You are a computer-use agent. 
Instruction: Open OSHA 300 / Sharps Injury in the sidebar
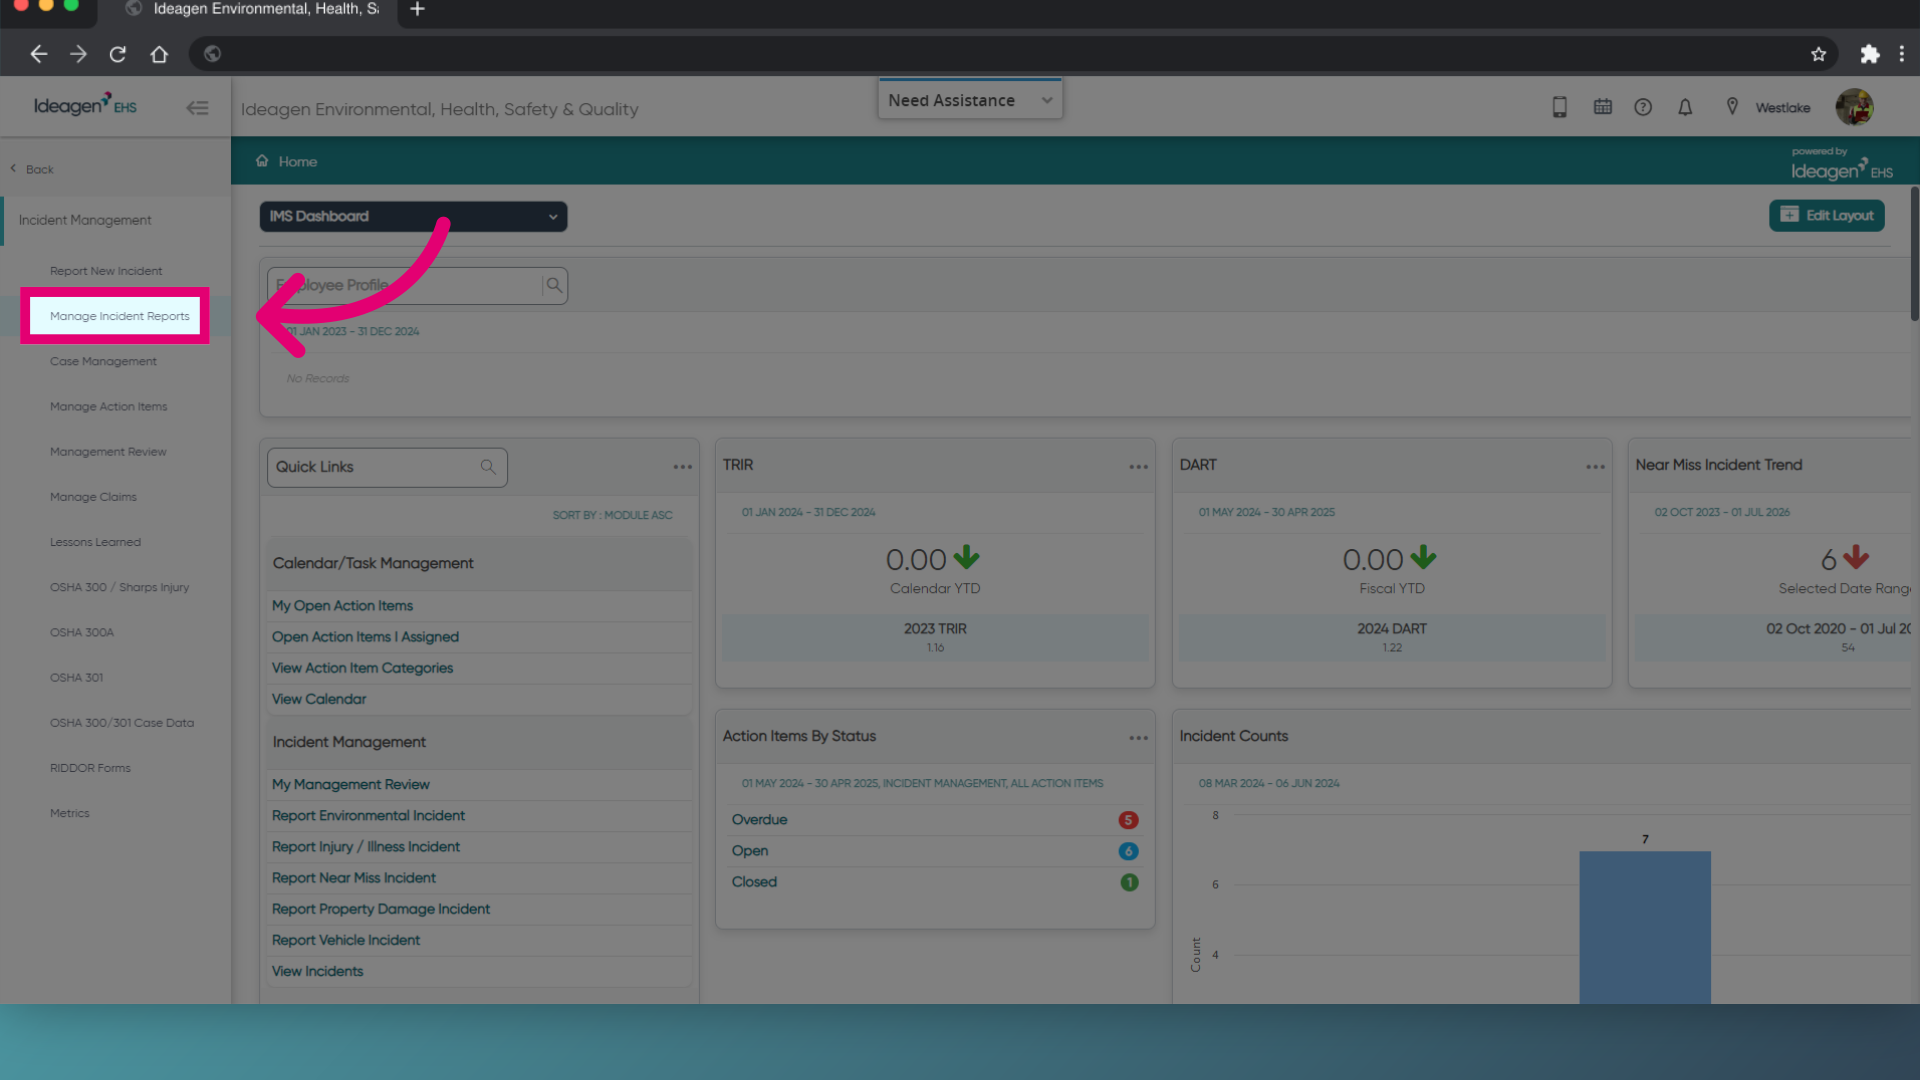coord(119,587)
